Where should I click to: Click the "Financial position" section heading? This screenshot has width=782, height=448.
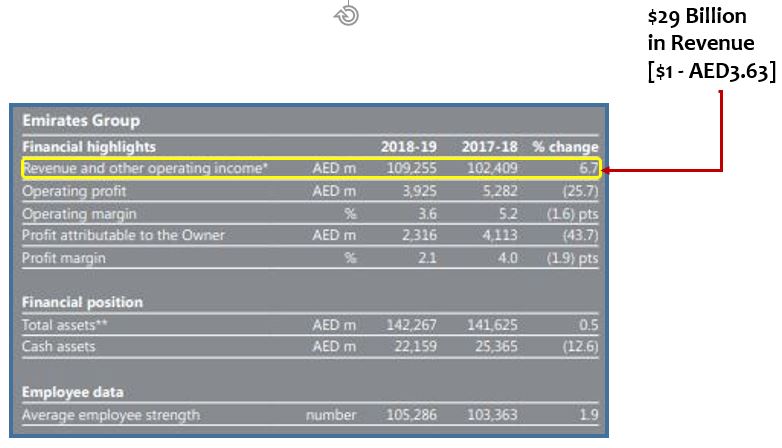(82, 302)
